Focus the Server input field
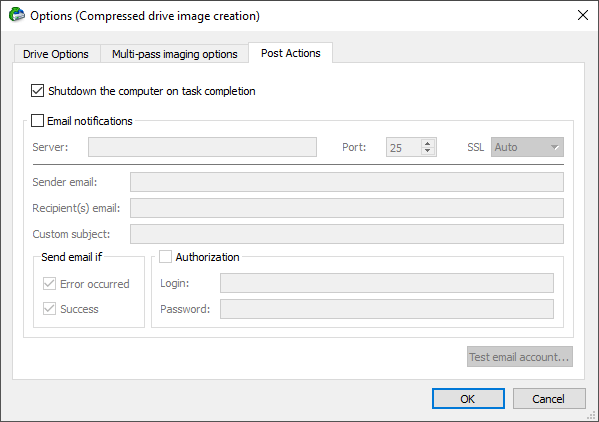 (x=202, y=147)
